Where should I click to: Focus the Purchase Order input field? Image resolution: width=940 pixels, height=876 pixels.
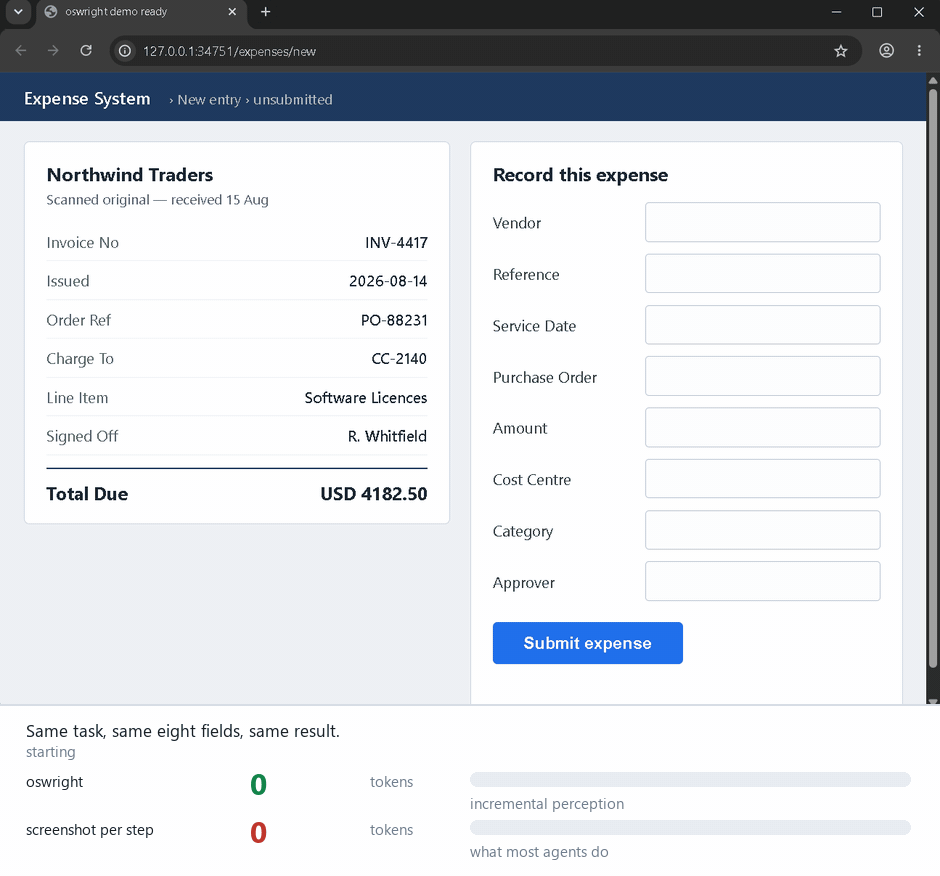763,376
